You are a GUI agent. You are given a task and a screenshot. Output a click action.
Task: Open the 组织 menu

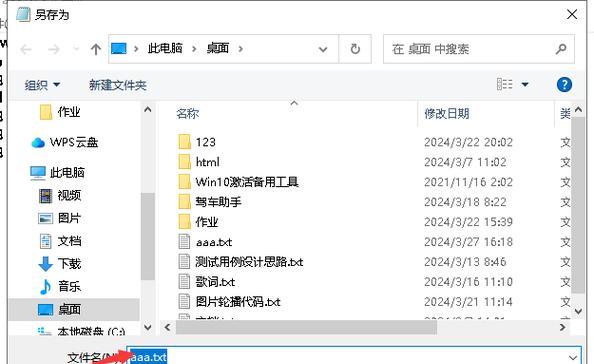point(42,85)
